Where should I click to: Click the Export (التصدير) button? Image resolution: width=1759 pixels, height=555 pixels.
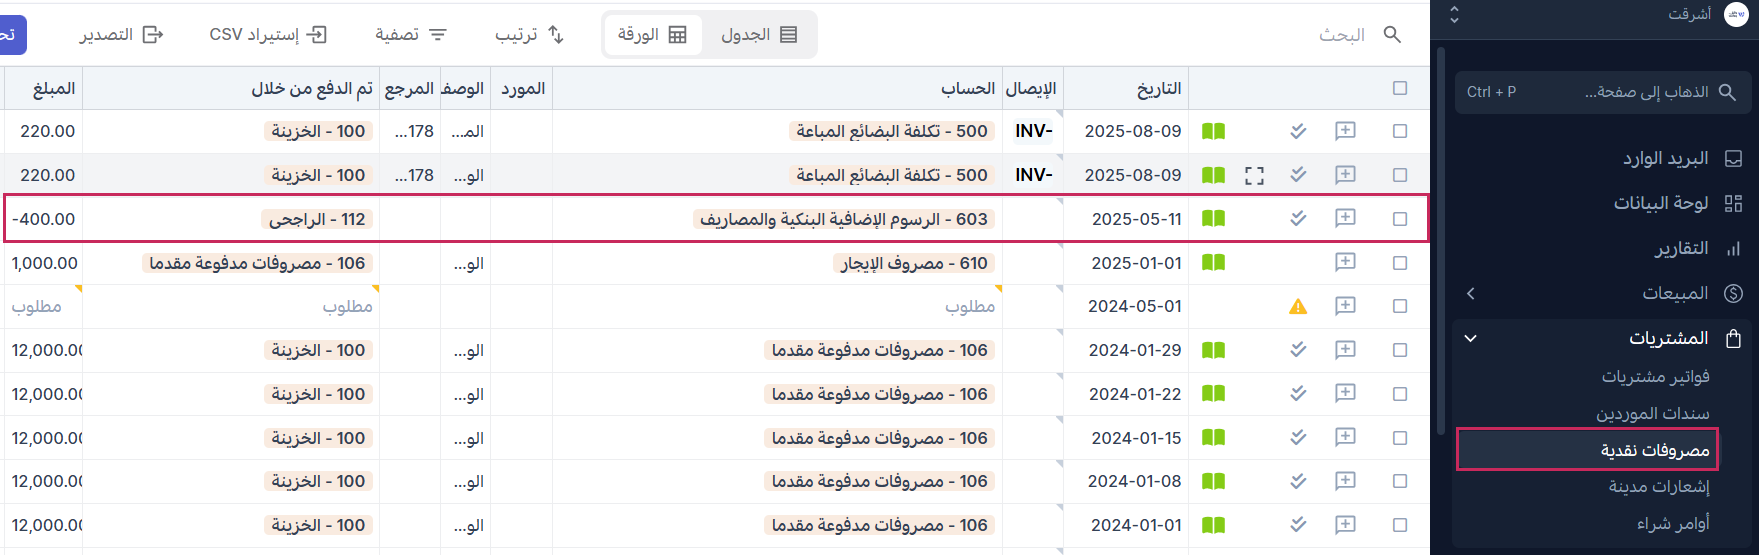point(121,35)
